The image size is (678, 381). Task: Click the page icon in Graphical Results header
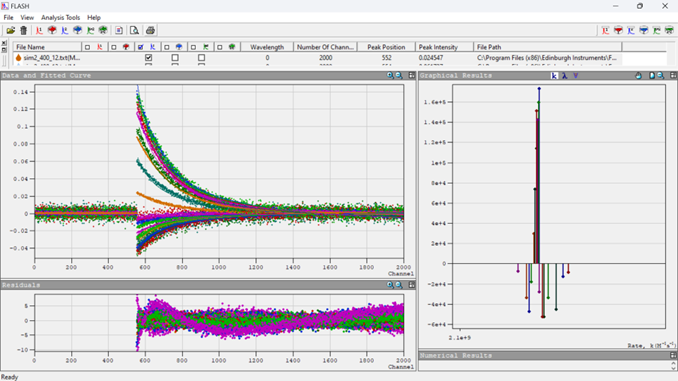652,75
